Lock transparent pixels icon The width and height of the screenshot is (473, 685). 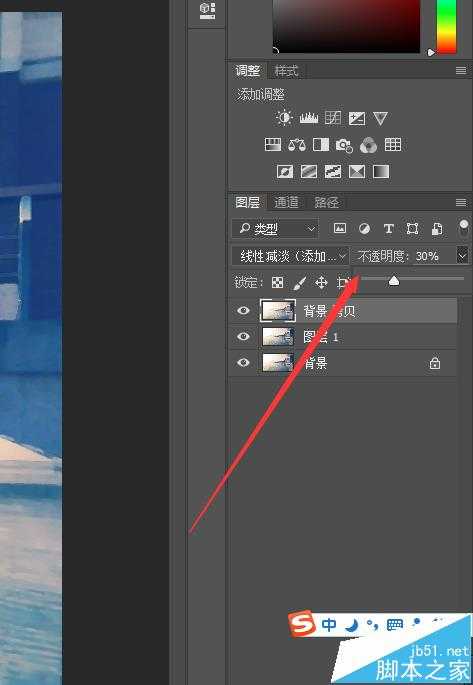point(277,283)
